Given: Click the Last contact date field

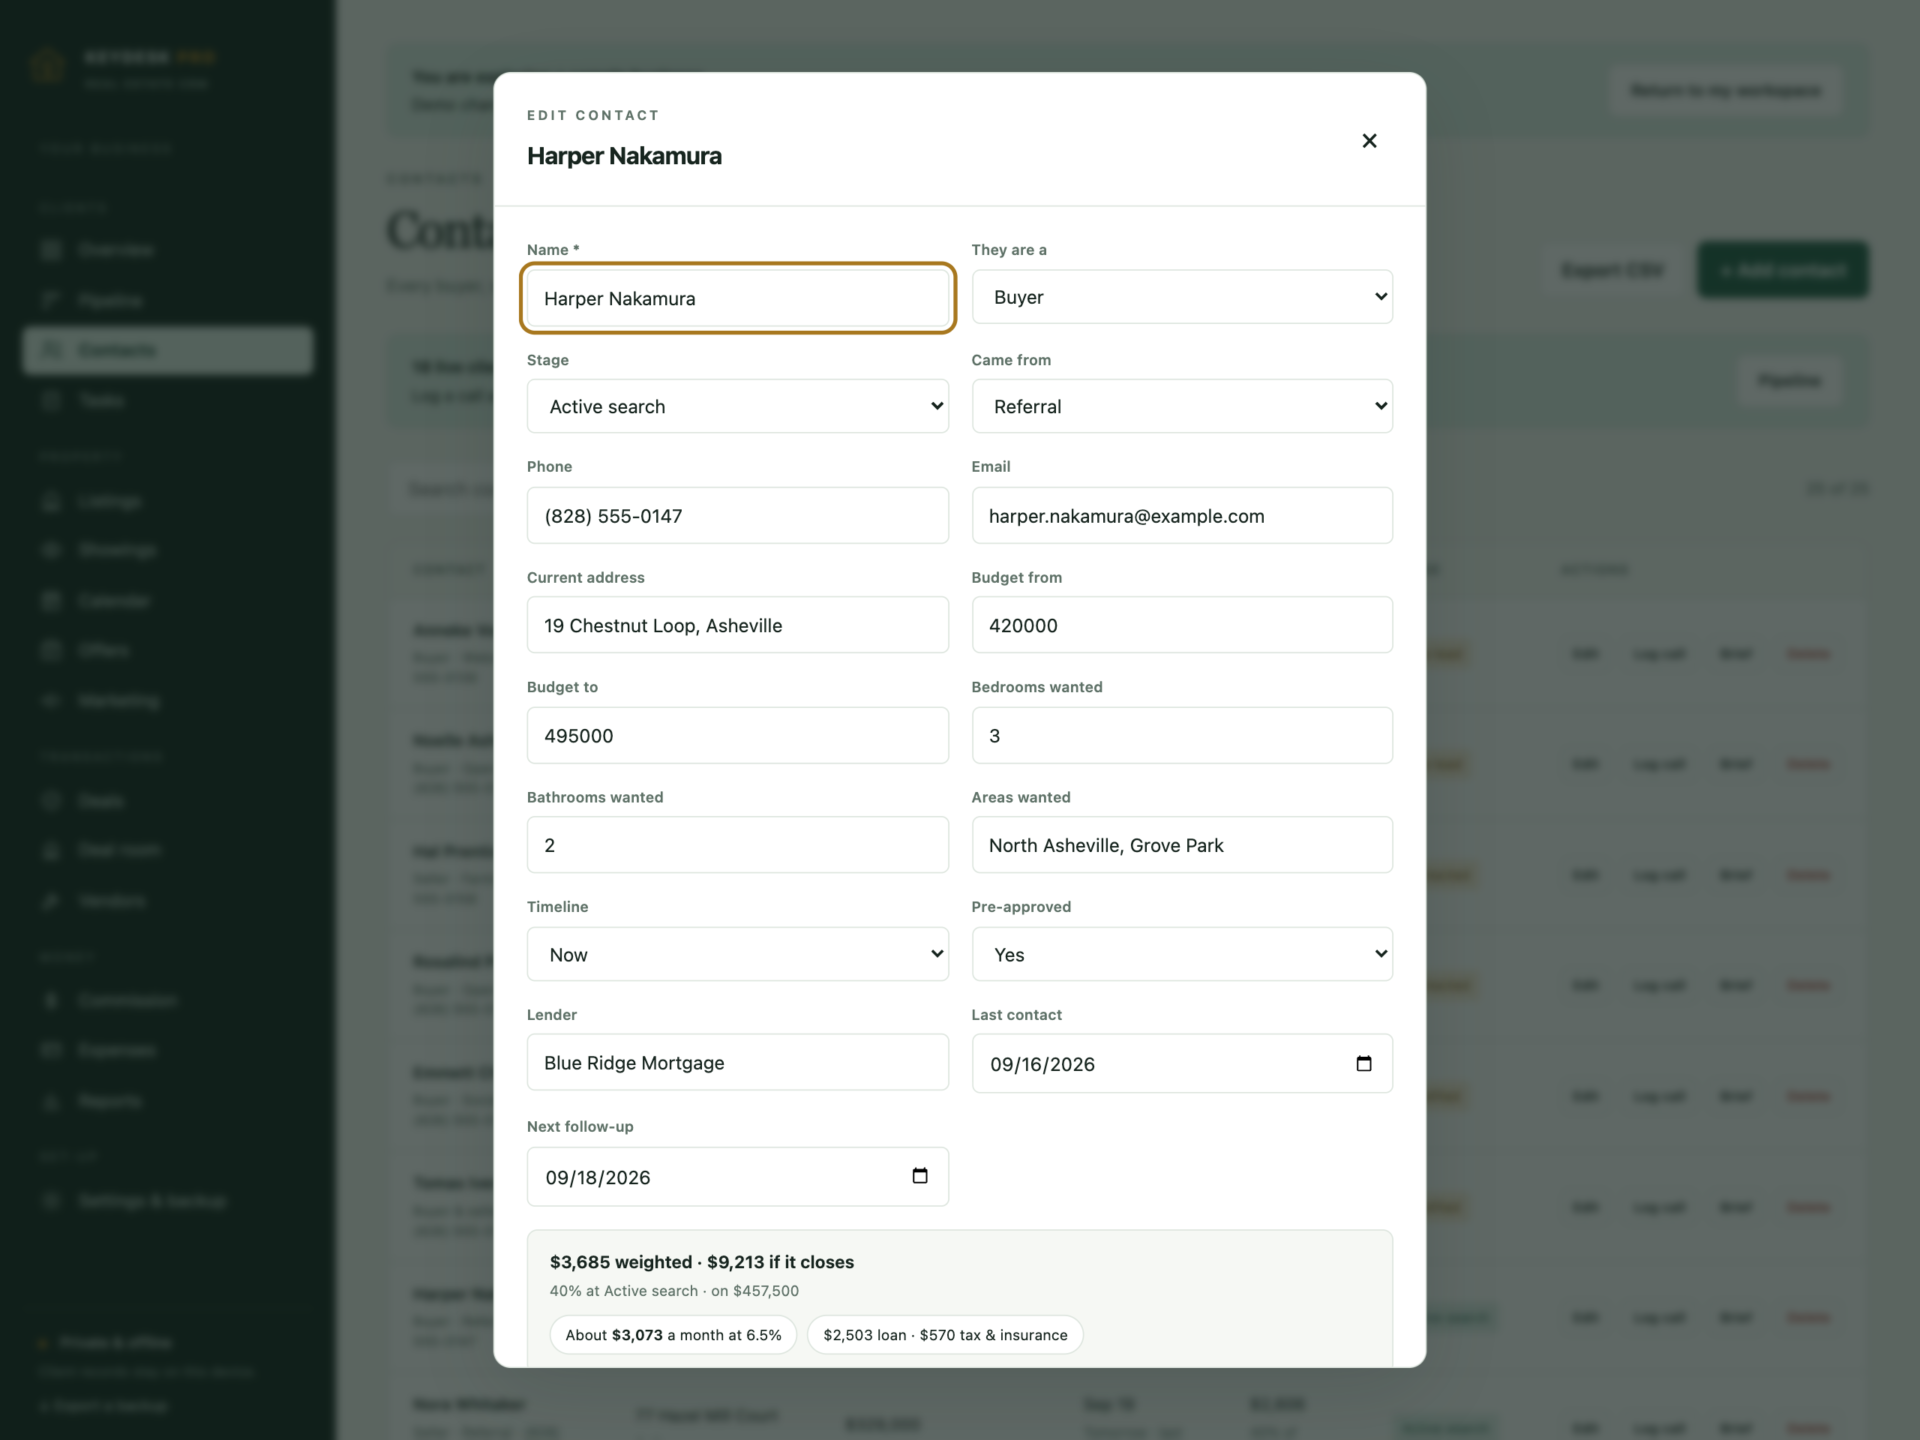Looking at the screenshot, I should click(x=1182, y=1063).
